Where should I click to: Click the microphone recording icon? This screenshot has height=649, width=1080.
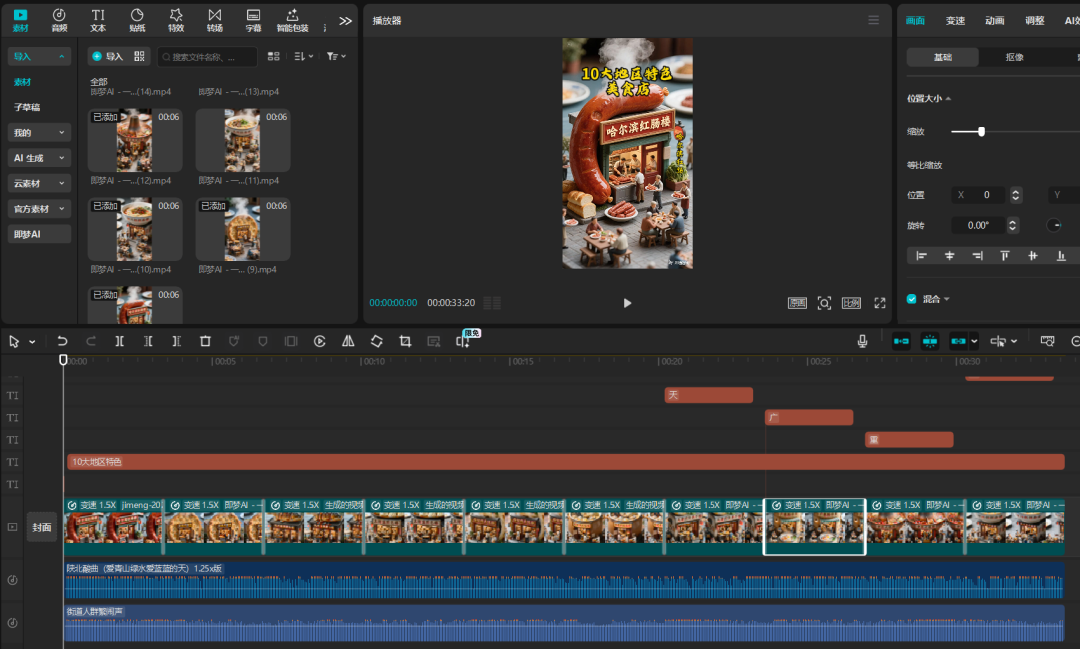(x=862, y=341)
